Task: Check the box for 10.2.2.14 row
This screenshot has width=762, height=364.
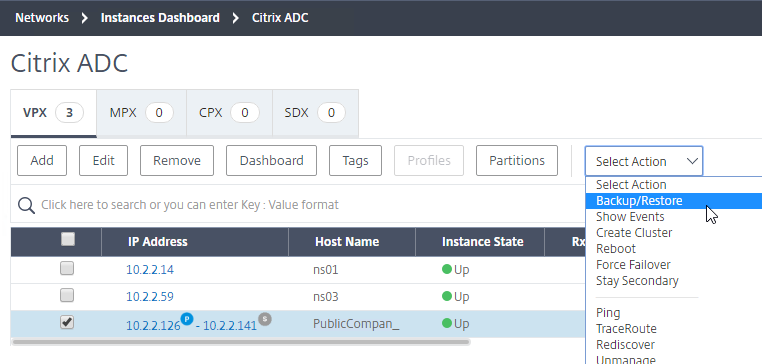Action: (x=67, y=268)
